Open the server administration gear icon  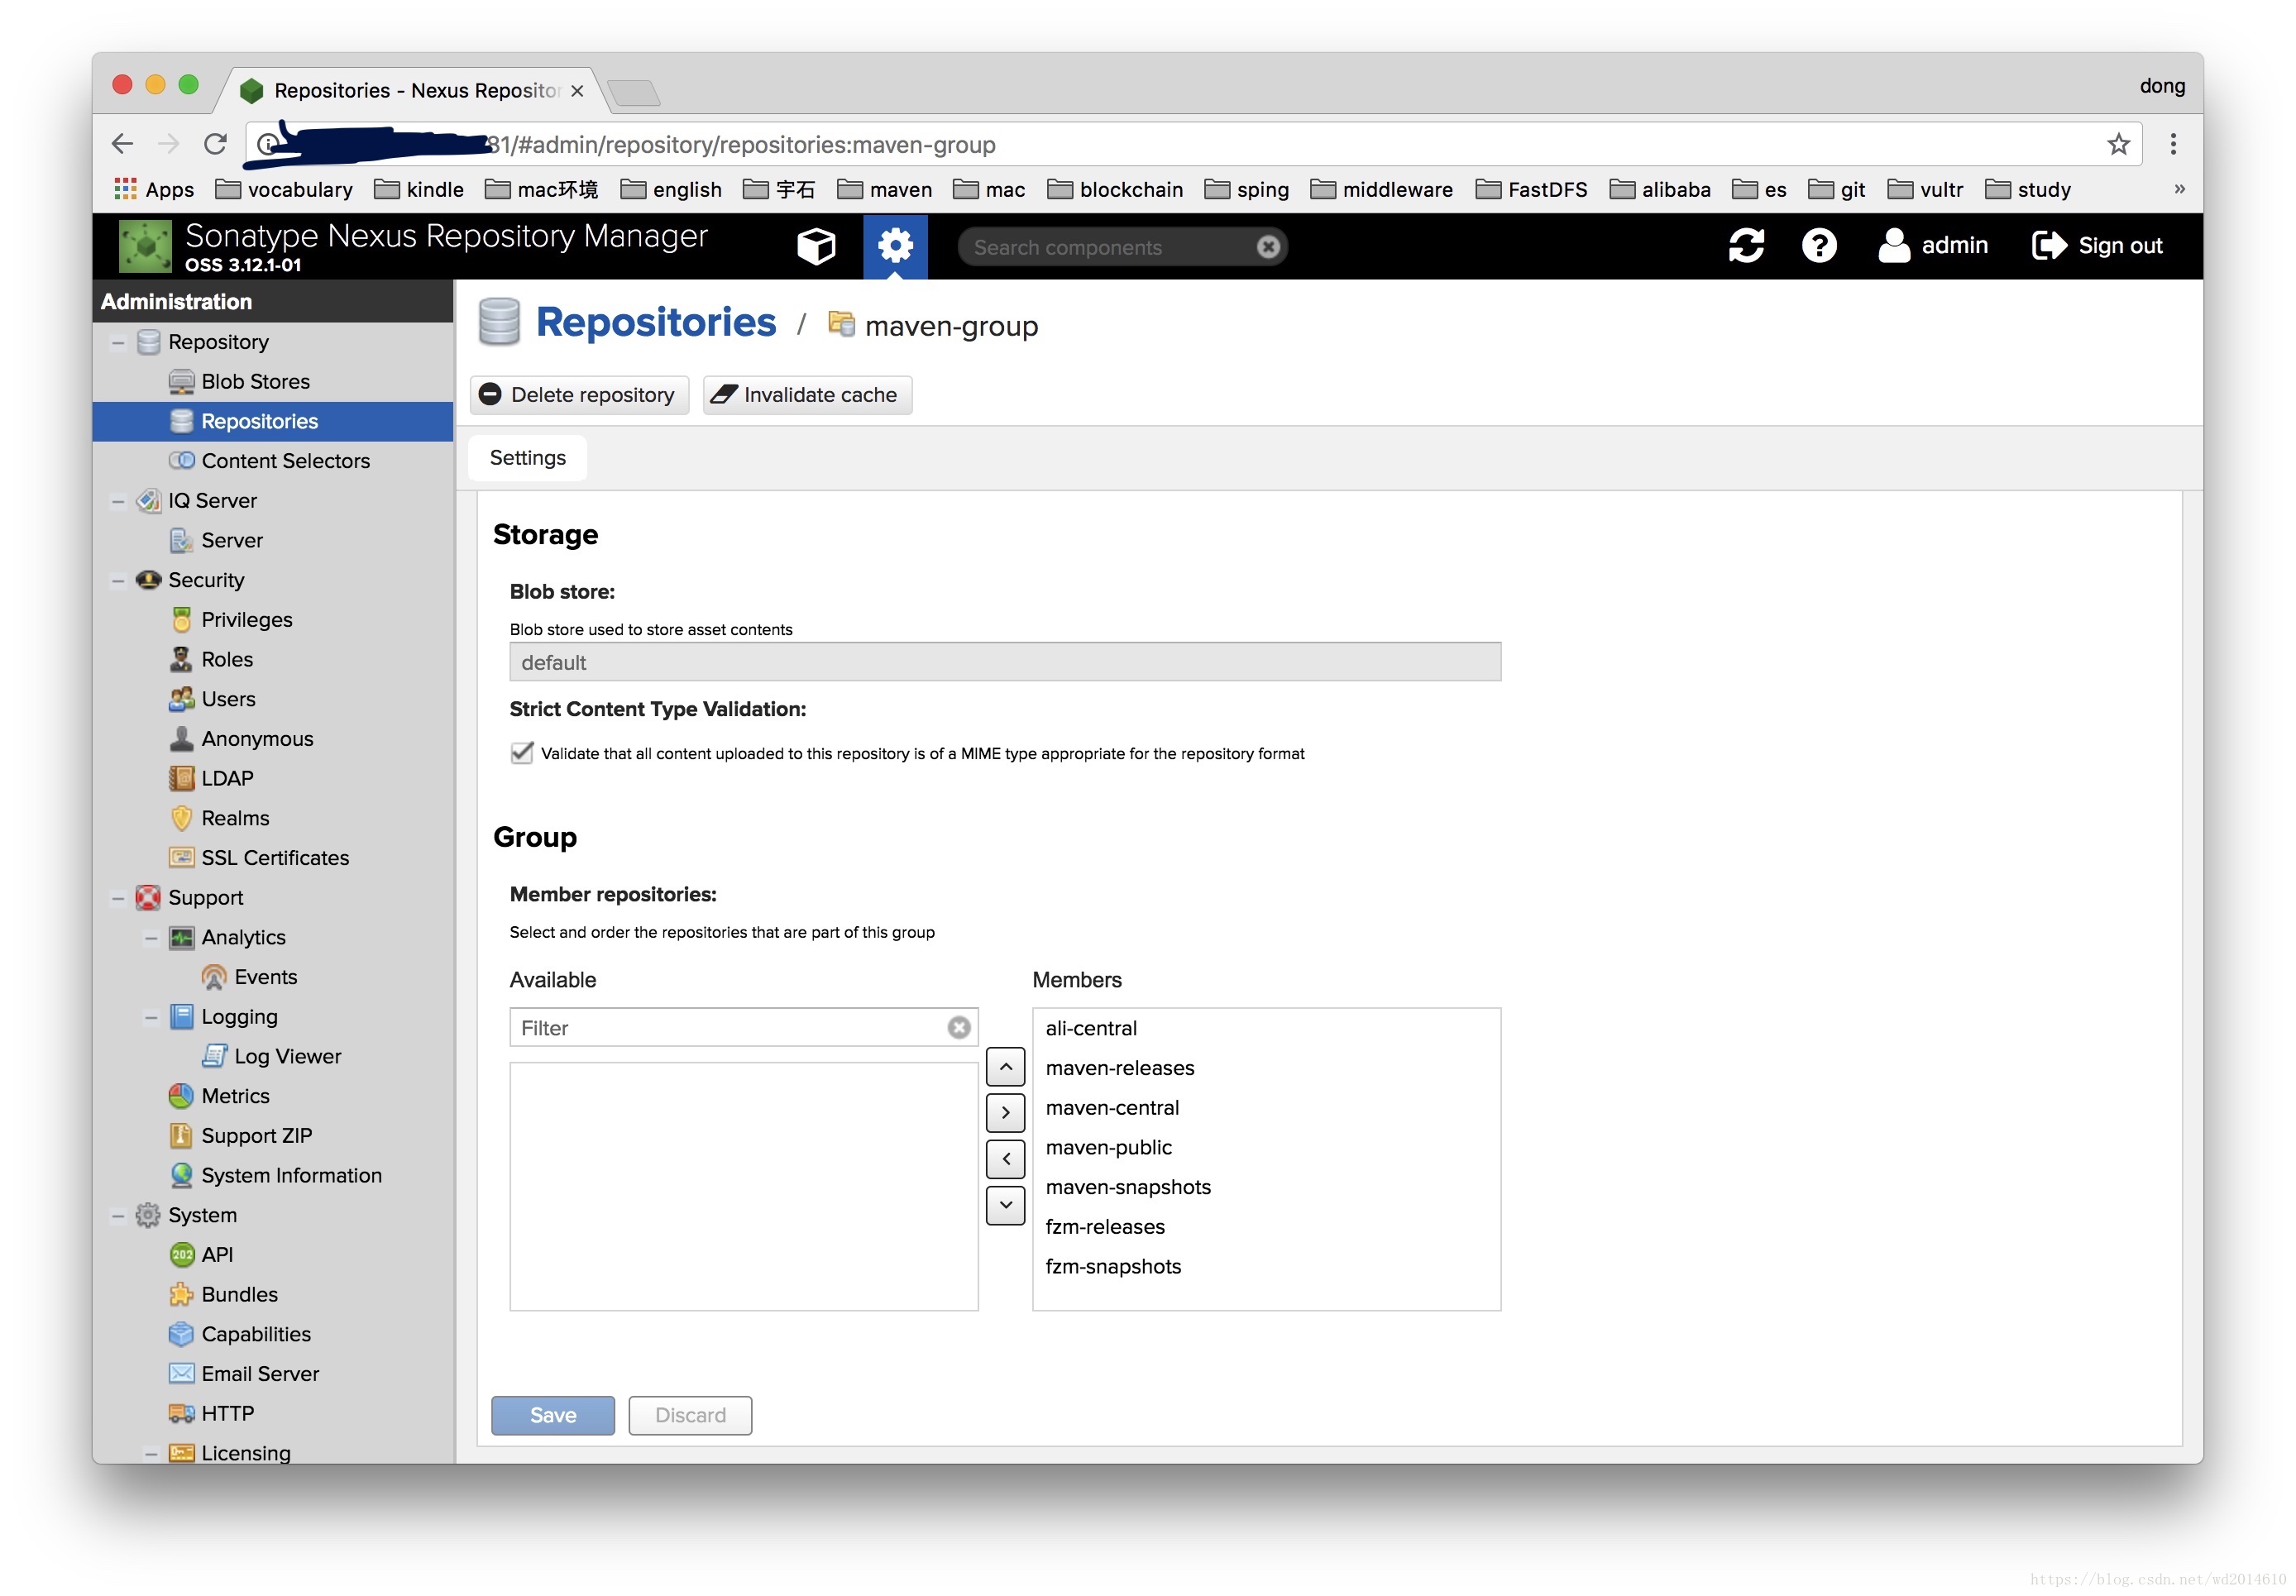(895, 246)
